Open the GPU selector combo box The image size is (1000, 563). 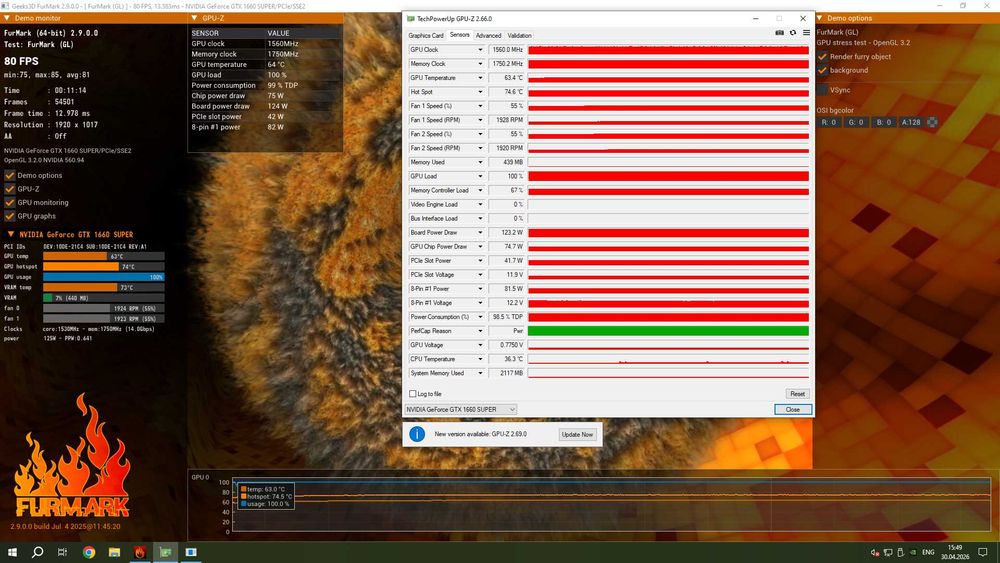click(x=460, y=409)
